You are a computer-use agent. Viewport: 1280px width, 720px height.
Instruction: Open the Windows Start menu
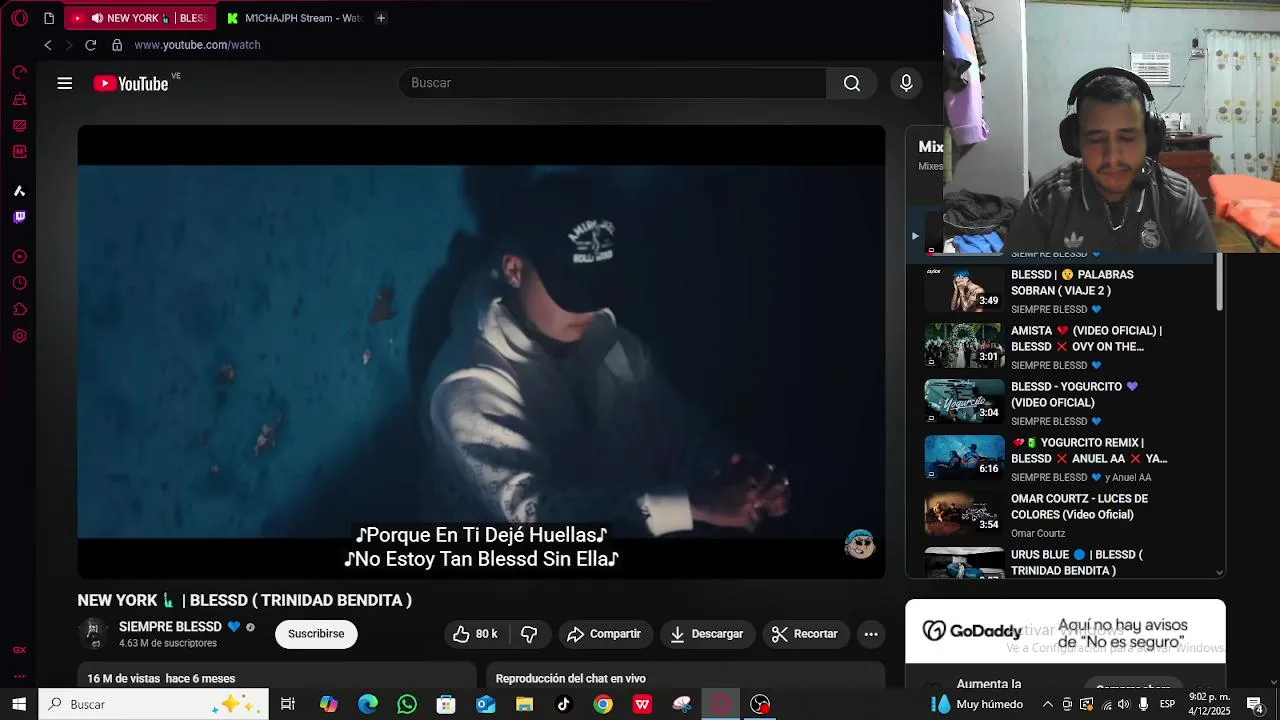pos(19,704)
